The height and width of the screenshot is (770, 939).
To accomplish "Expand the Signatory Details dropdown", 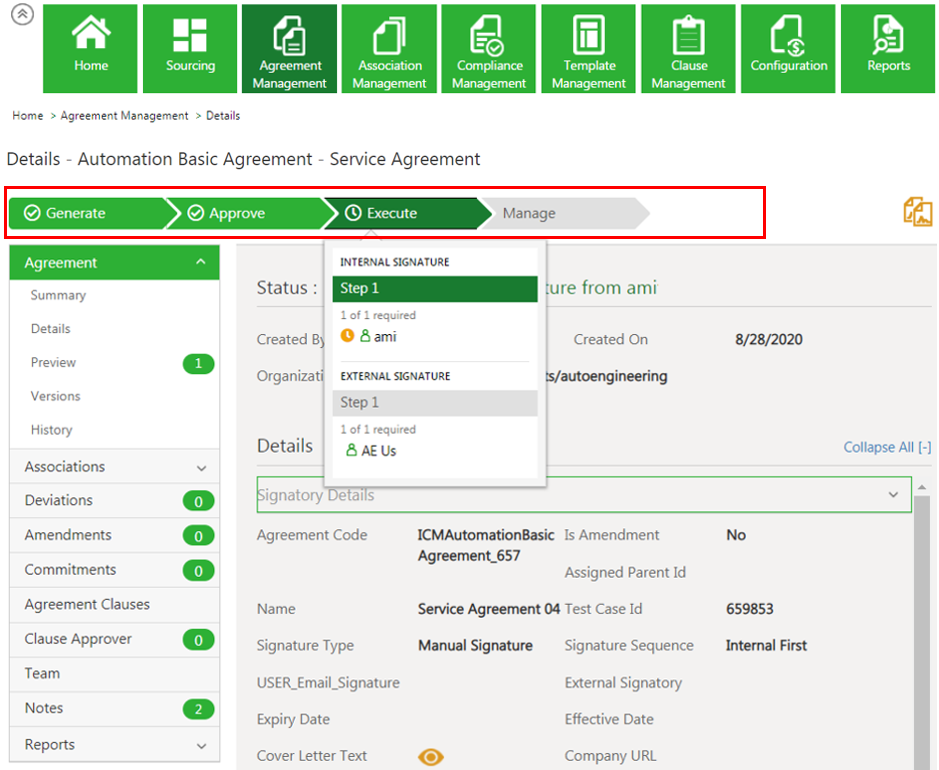I will tap(893, 495).
